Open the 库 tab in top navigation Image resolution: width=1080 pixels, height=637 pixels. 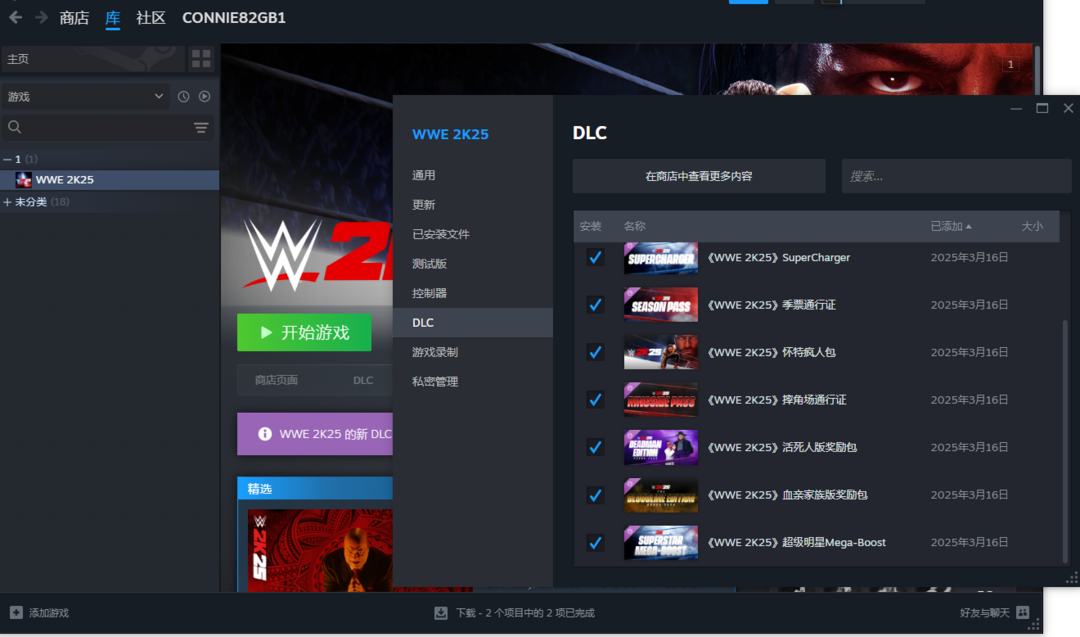click(112, 18)
